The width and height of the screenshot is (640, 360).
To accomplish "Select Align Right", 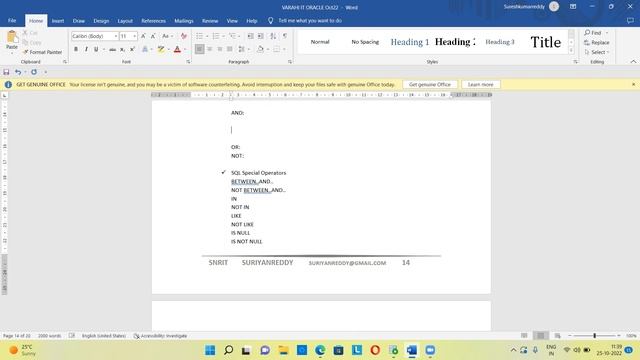I will click(220, 49).
